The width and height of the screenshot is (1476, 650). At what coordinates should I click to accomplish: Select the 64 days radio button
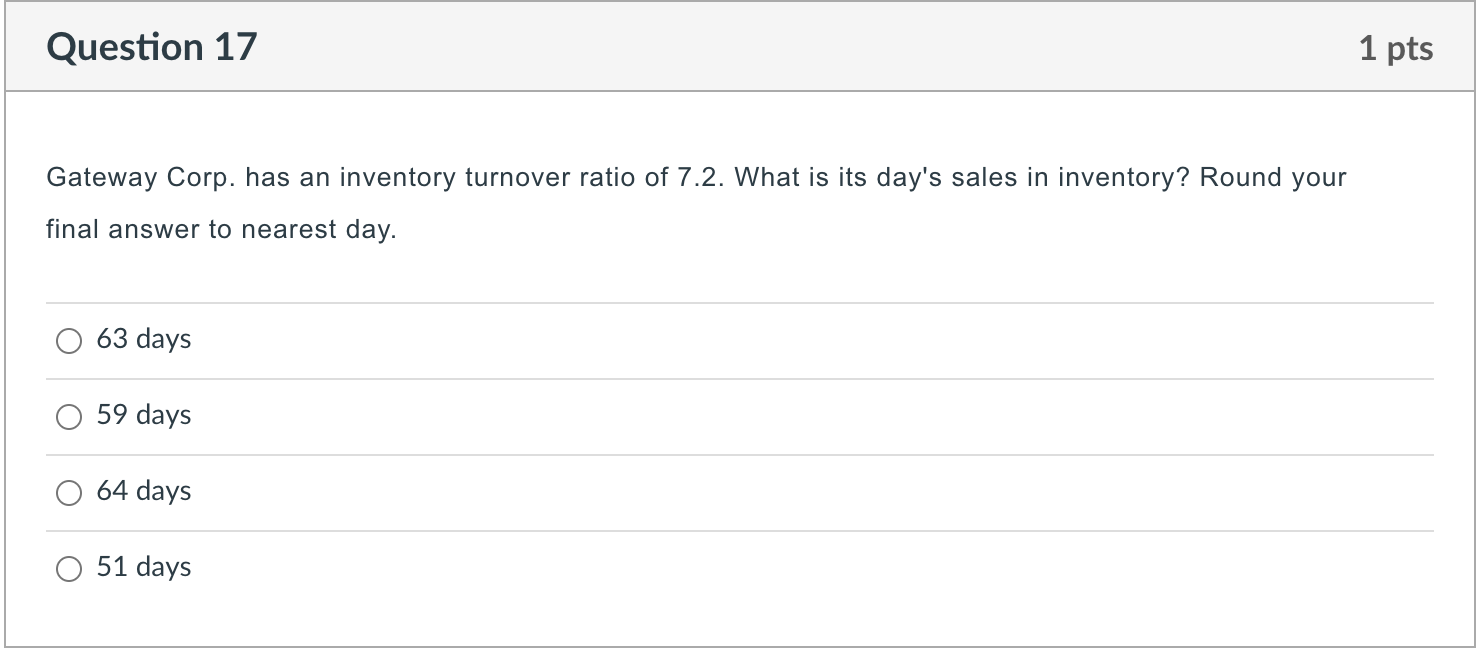tap(69, 493)
